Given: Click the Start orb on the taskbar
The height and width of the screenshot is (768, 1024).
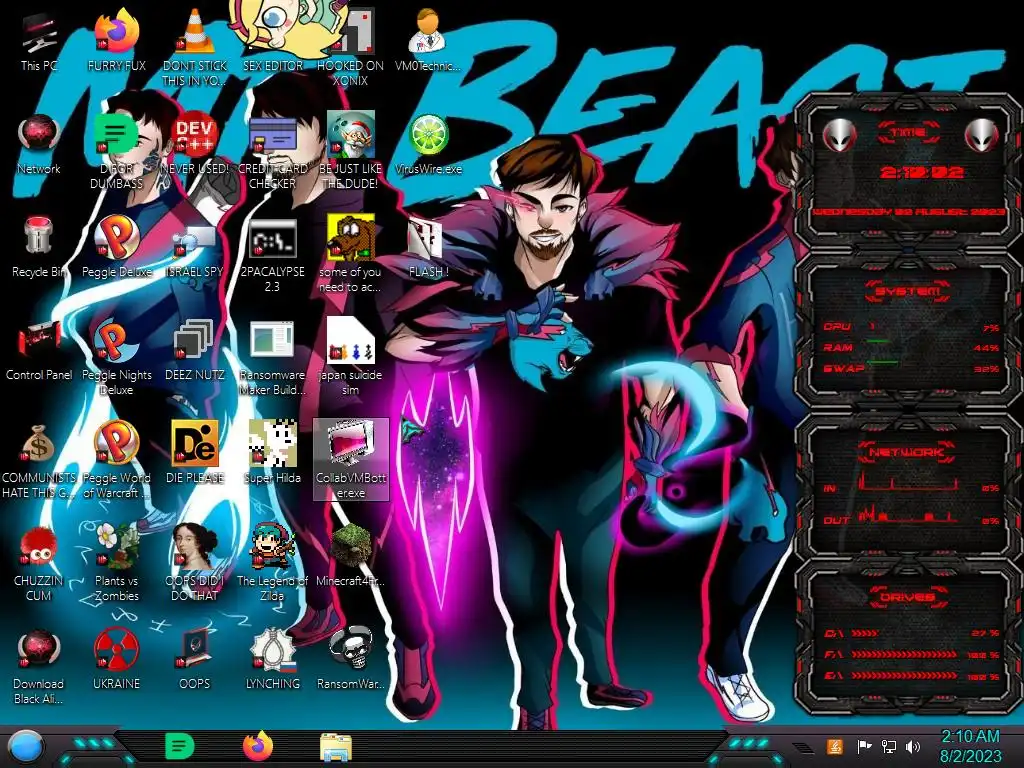Looking at the screenshot, I should coord(25,747).
